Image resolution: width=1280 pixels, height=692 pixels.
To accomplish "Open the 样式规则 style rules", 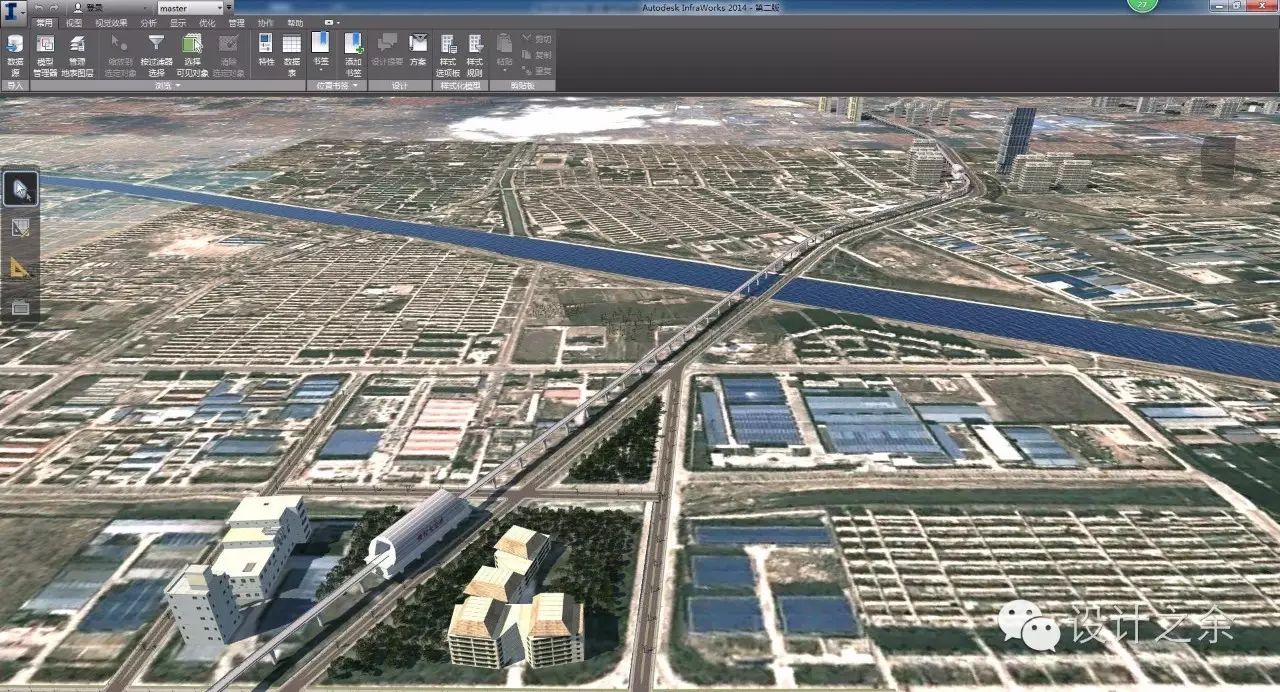I will [x=475, y=52].
